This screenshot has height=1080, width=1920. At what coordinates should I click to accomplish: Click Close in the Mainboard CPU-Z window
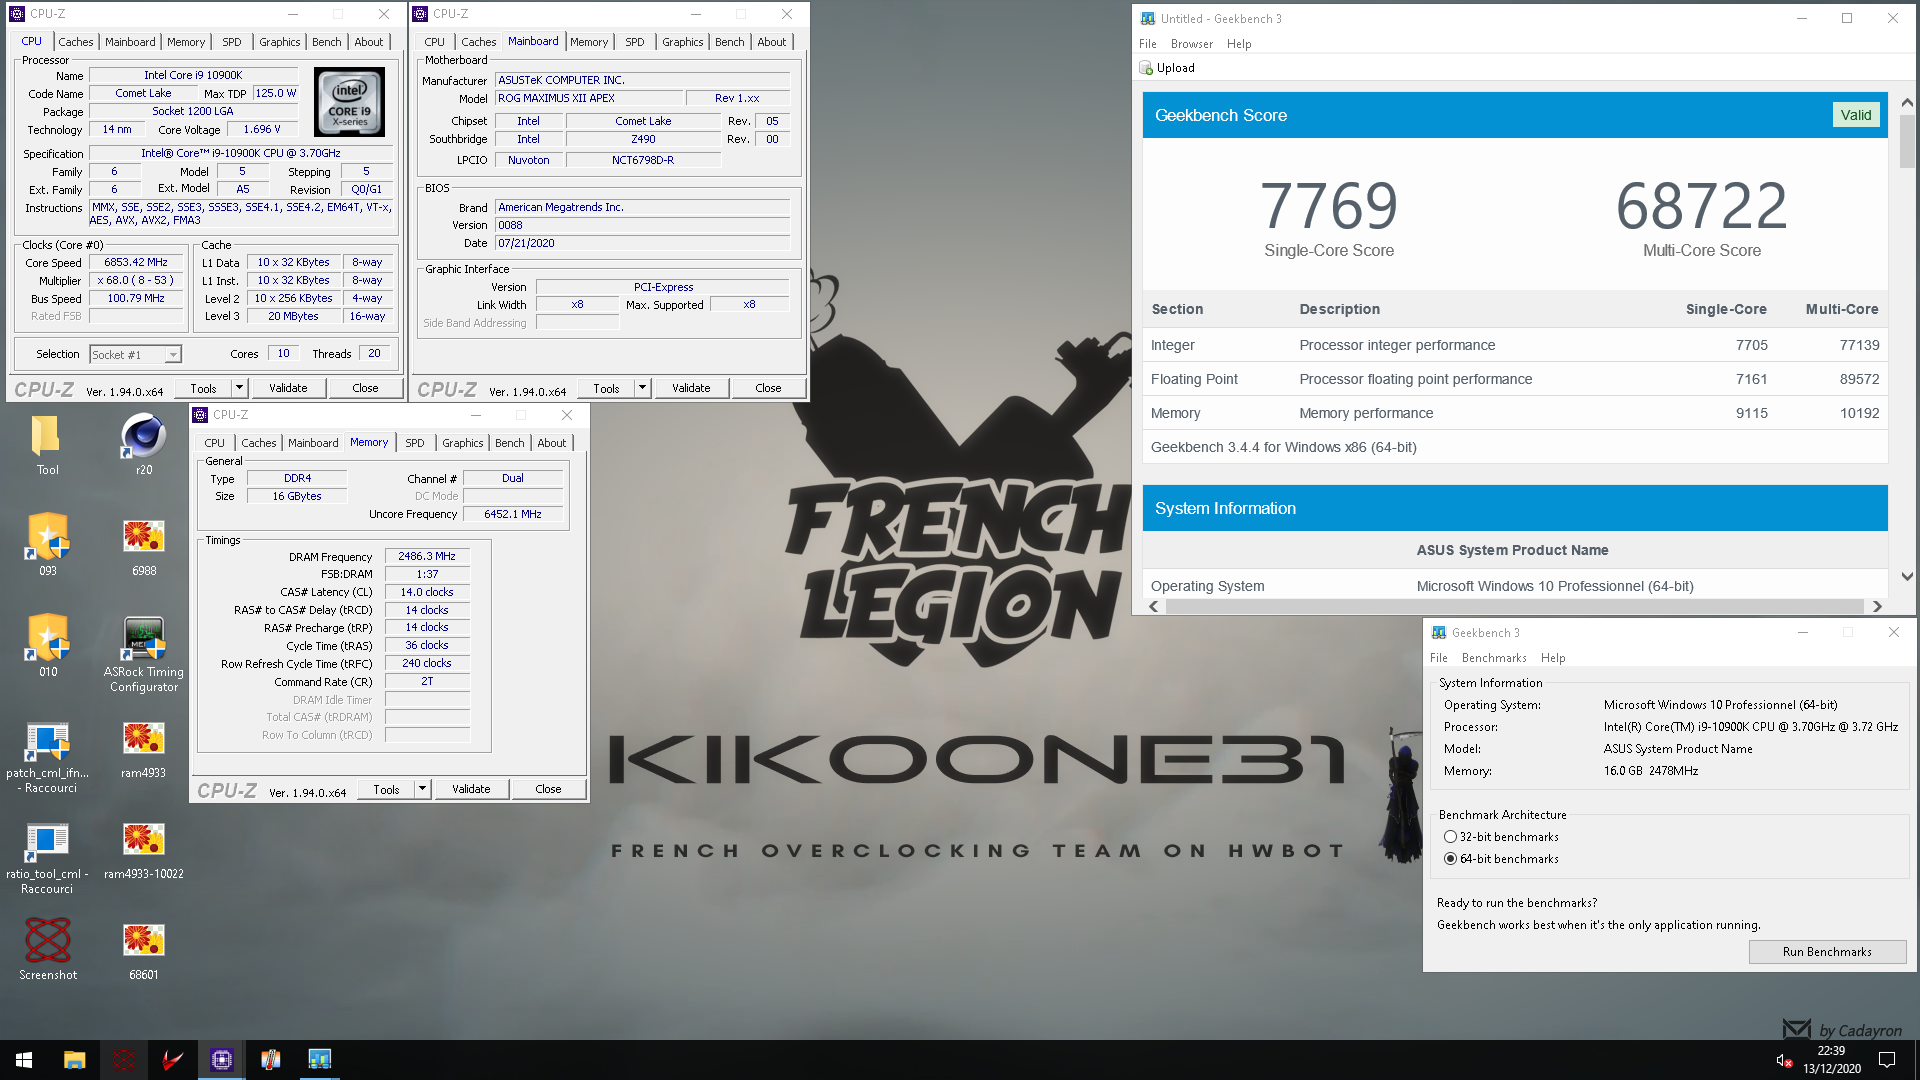[x=768, y=388]
